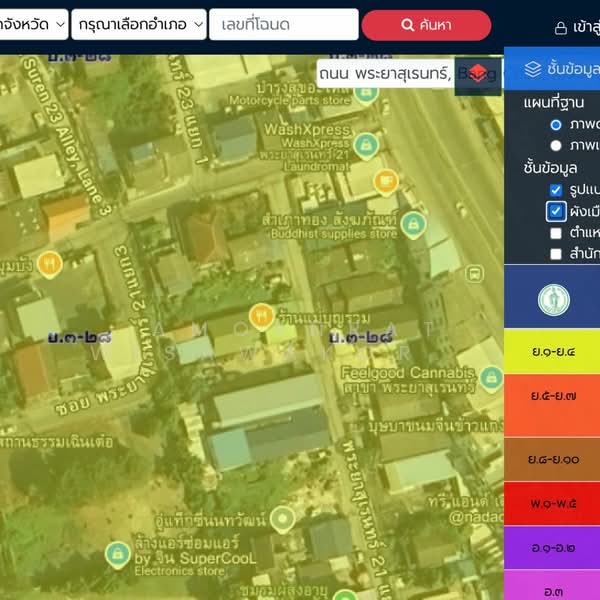The image size is (600, 600).
Task: Click the title deed number input field
Action: pyautogui.click(x=283, y=25)
